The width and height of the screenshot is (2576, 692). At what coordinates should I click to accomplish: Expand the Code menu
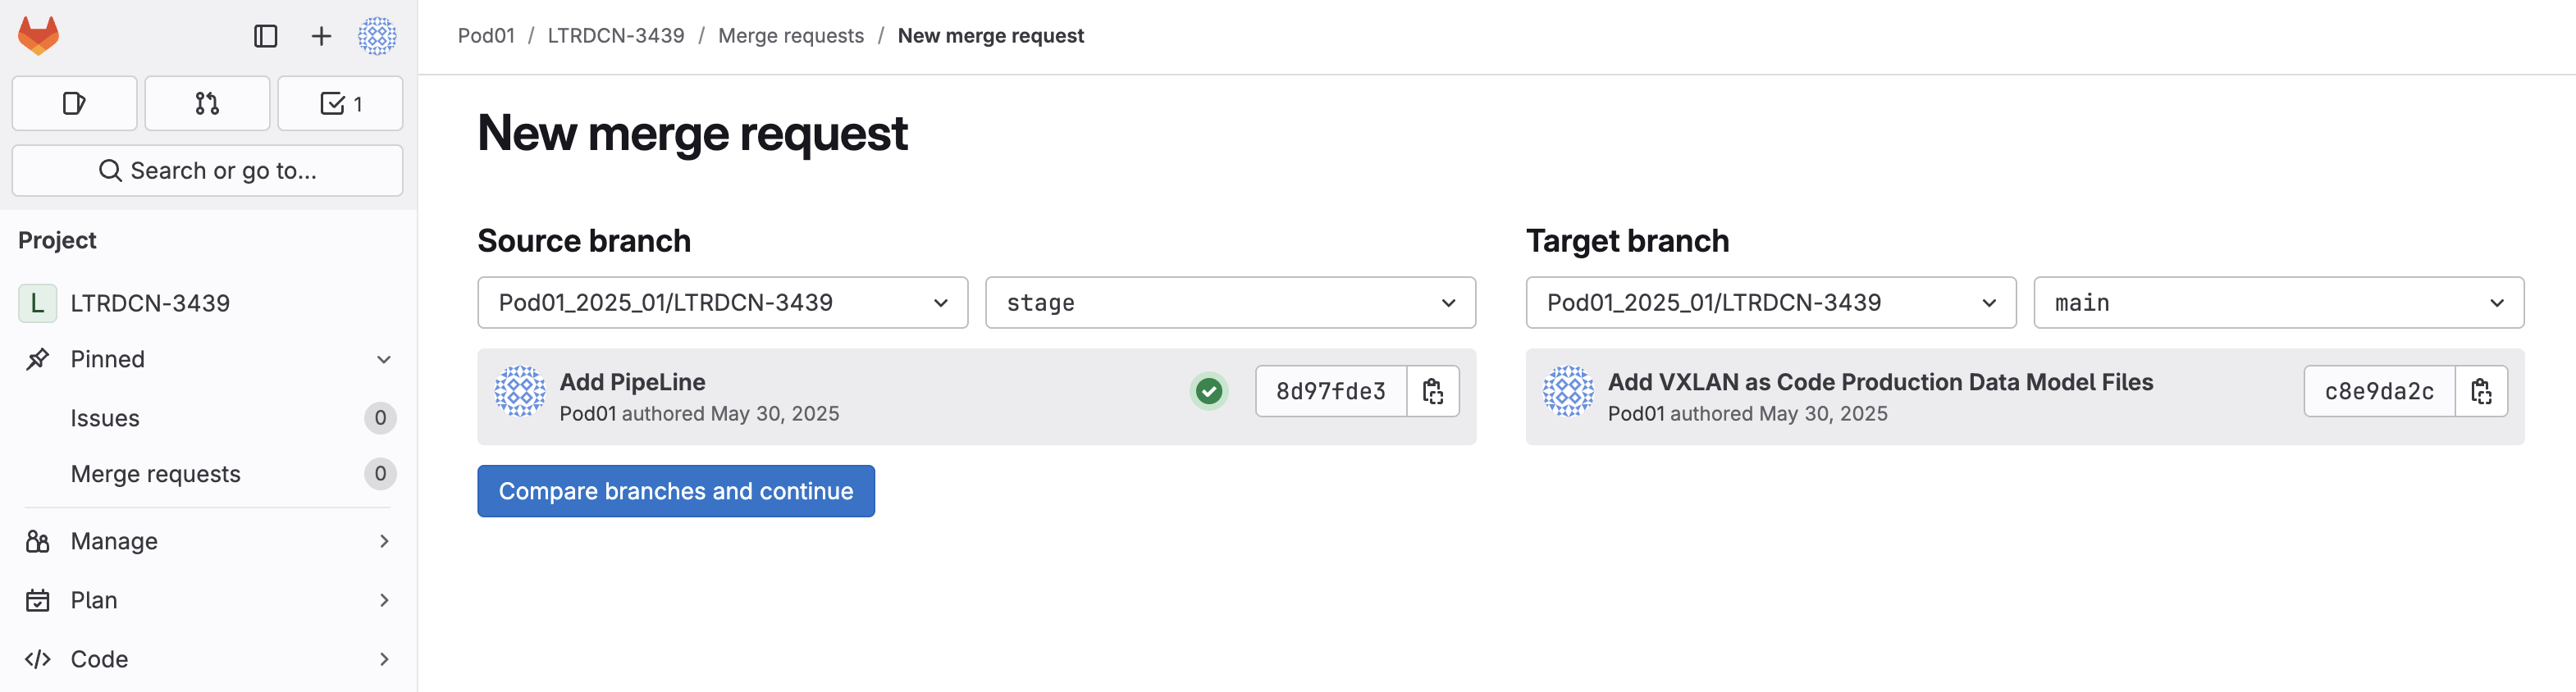pos(207,659)
